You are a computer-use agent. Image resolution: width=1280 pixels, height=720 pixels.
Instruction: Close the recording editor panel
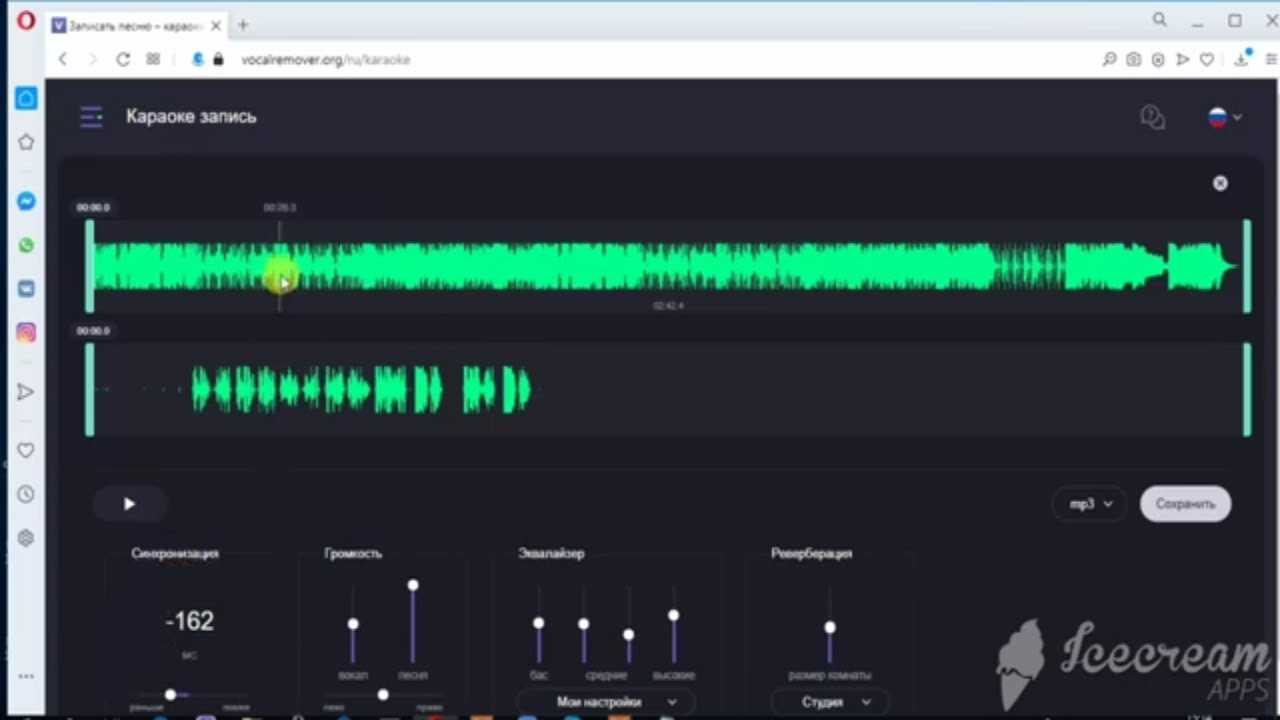[1220, 183]
